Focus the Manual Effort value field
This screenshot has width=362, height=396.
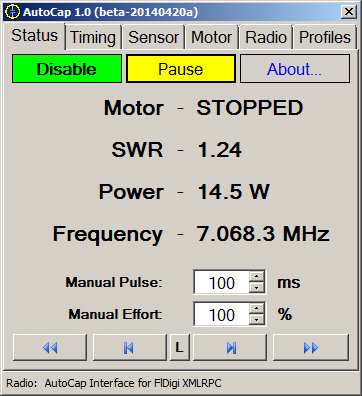click(222, 314)
